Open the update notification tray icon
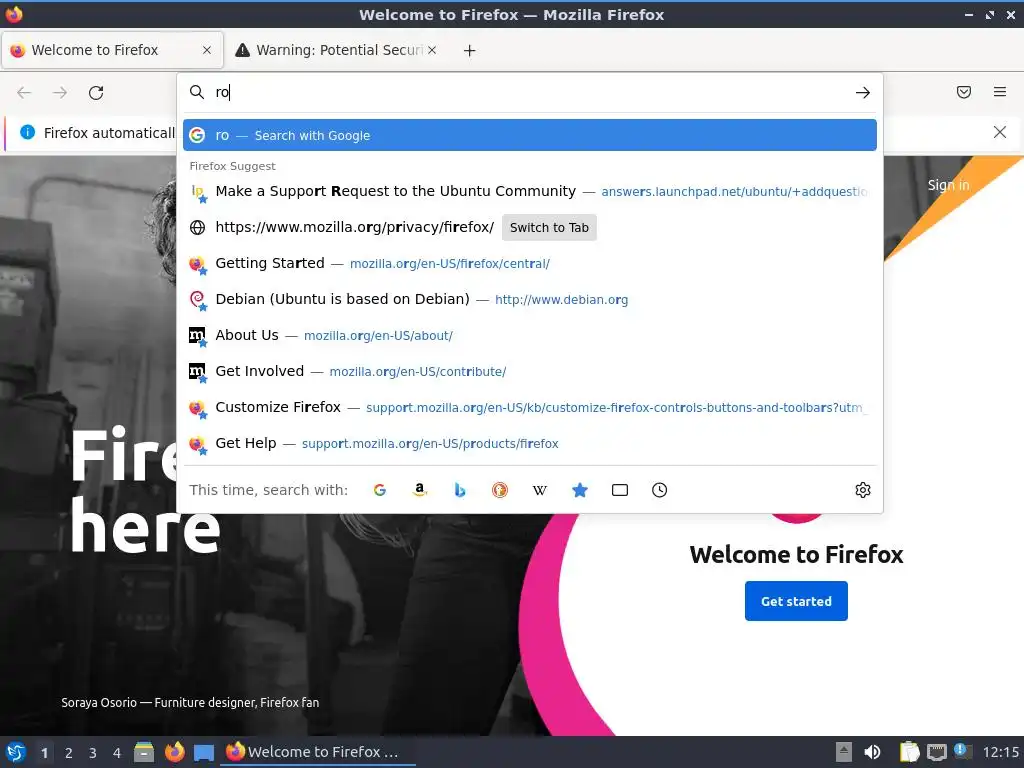The image size is (1024, 768). [x=963, y=751]
